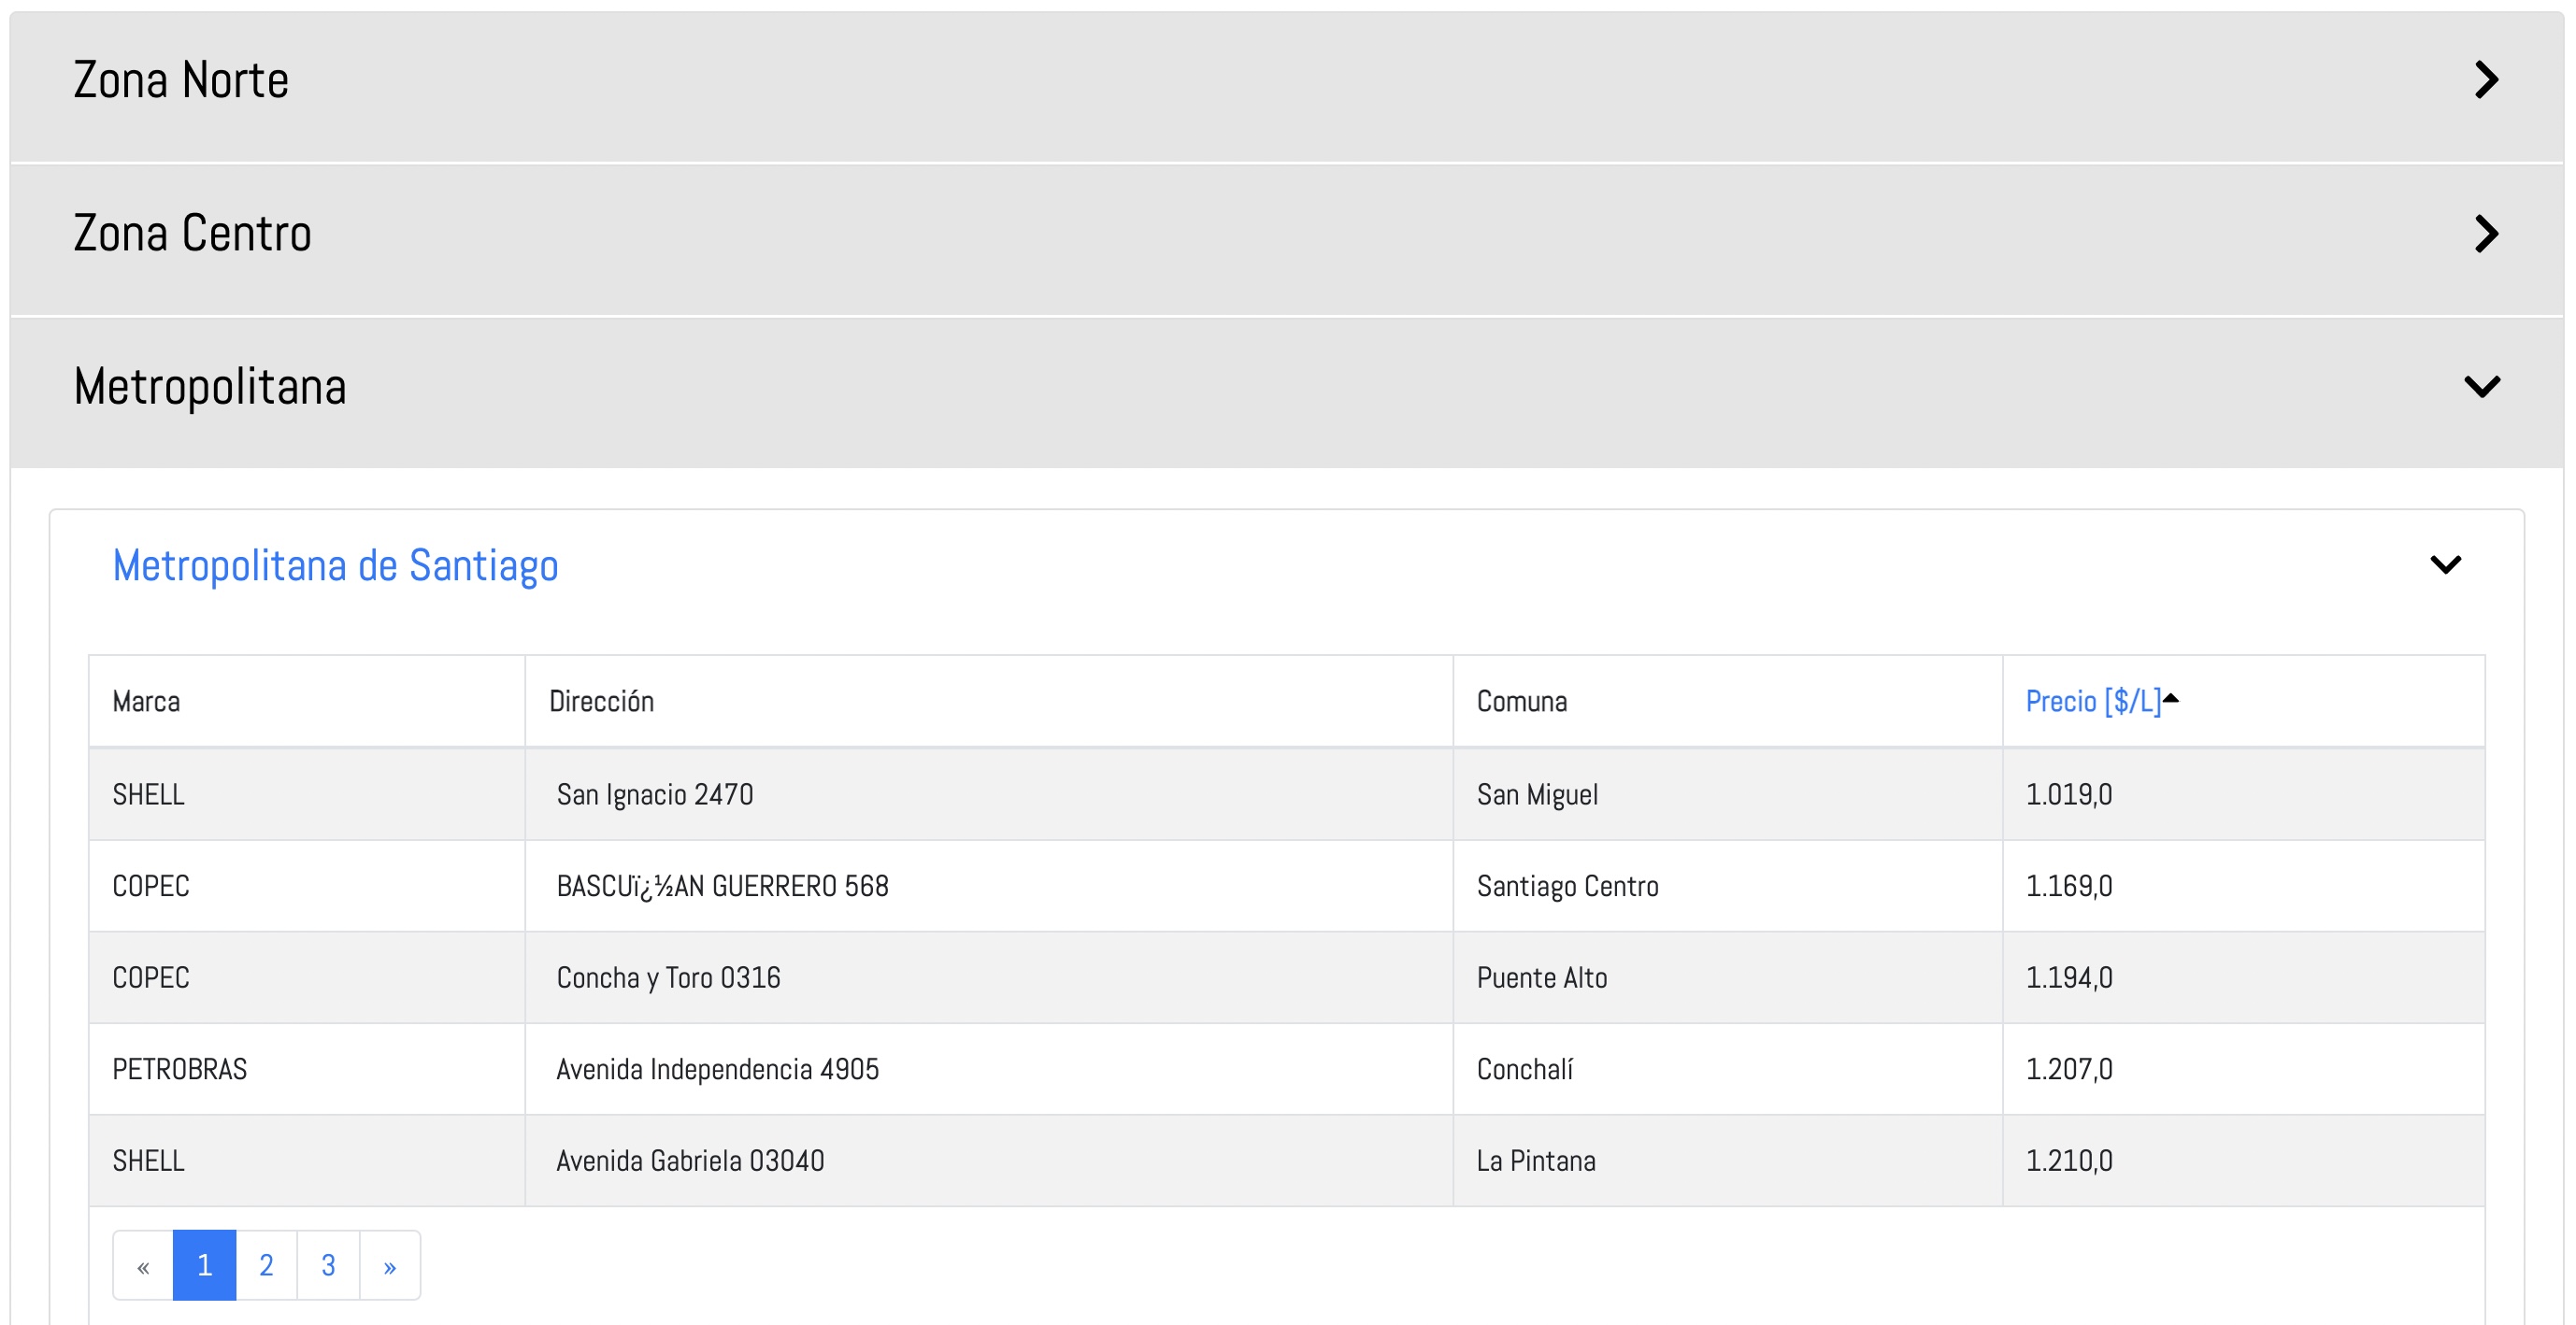This screenshot has height=1325, width=2576.
Task: Click price 1.019,0
Action: click(x=2068, y=795)
